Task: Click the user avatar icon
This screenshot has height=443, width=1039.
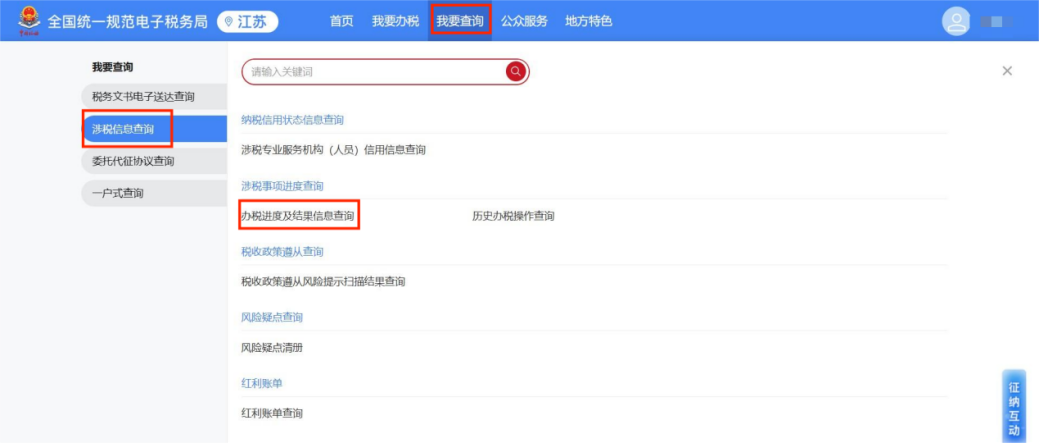Action: click(x=956, y=21)
